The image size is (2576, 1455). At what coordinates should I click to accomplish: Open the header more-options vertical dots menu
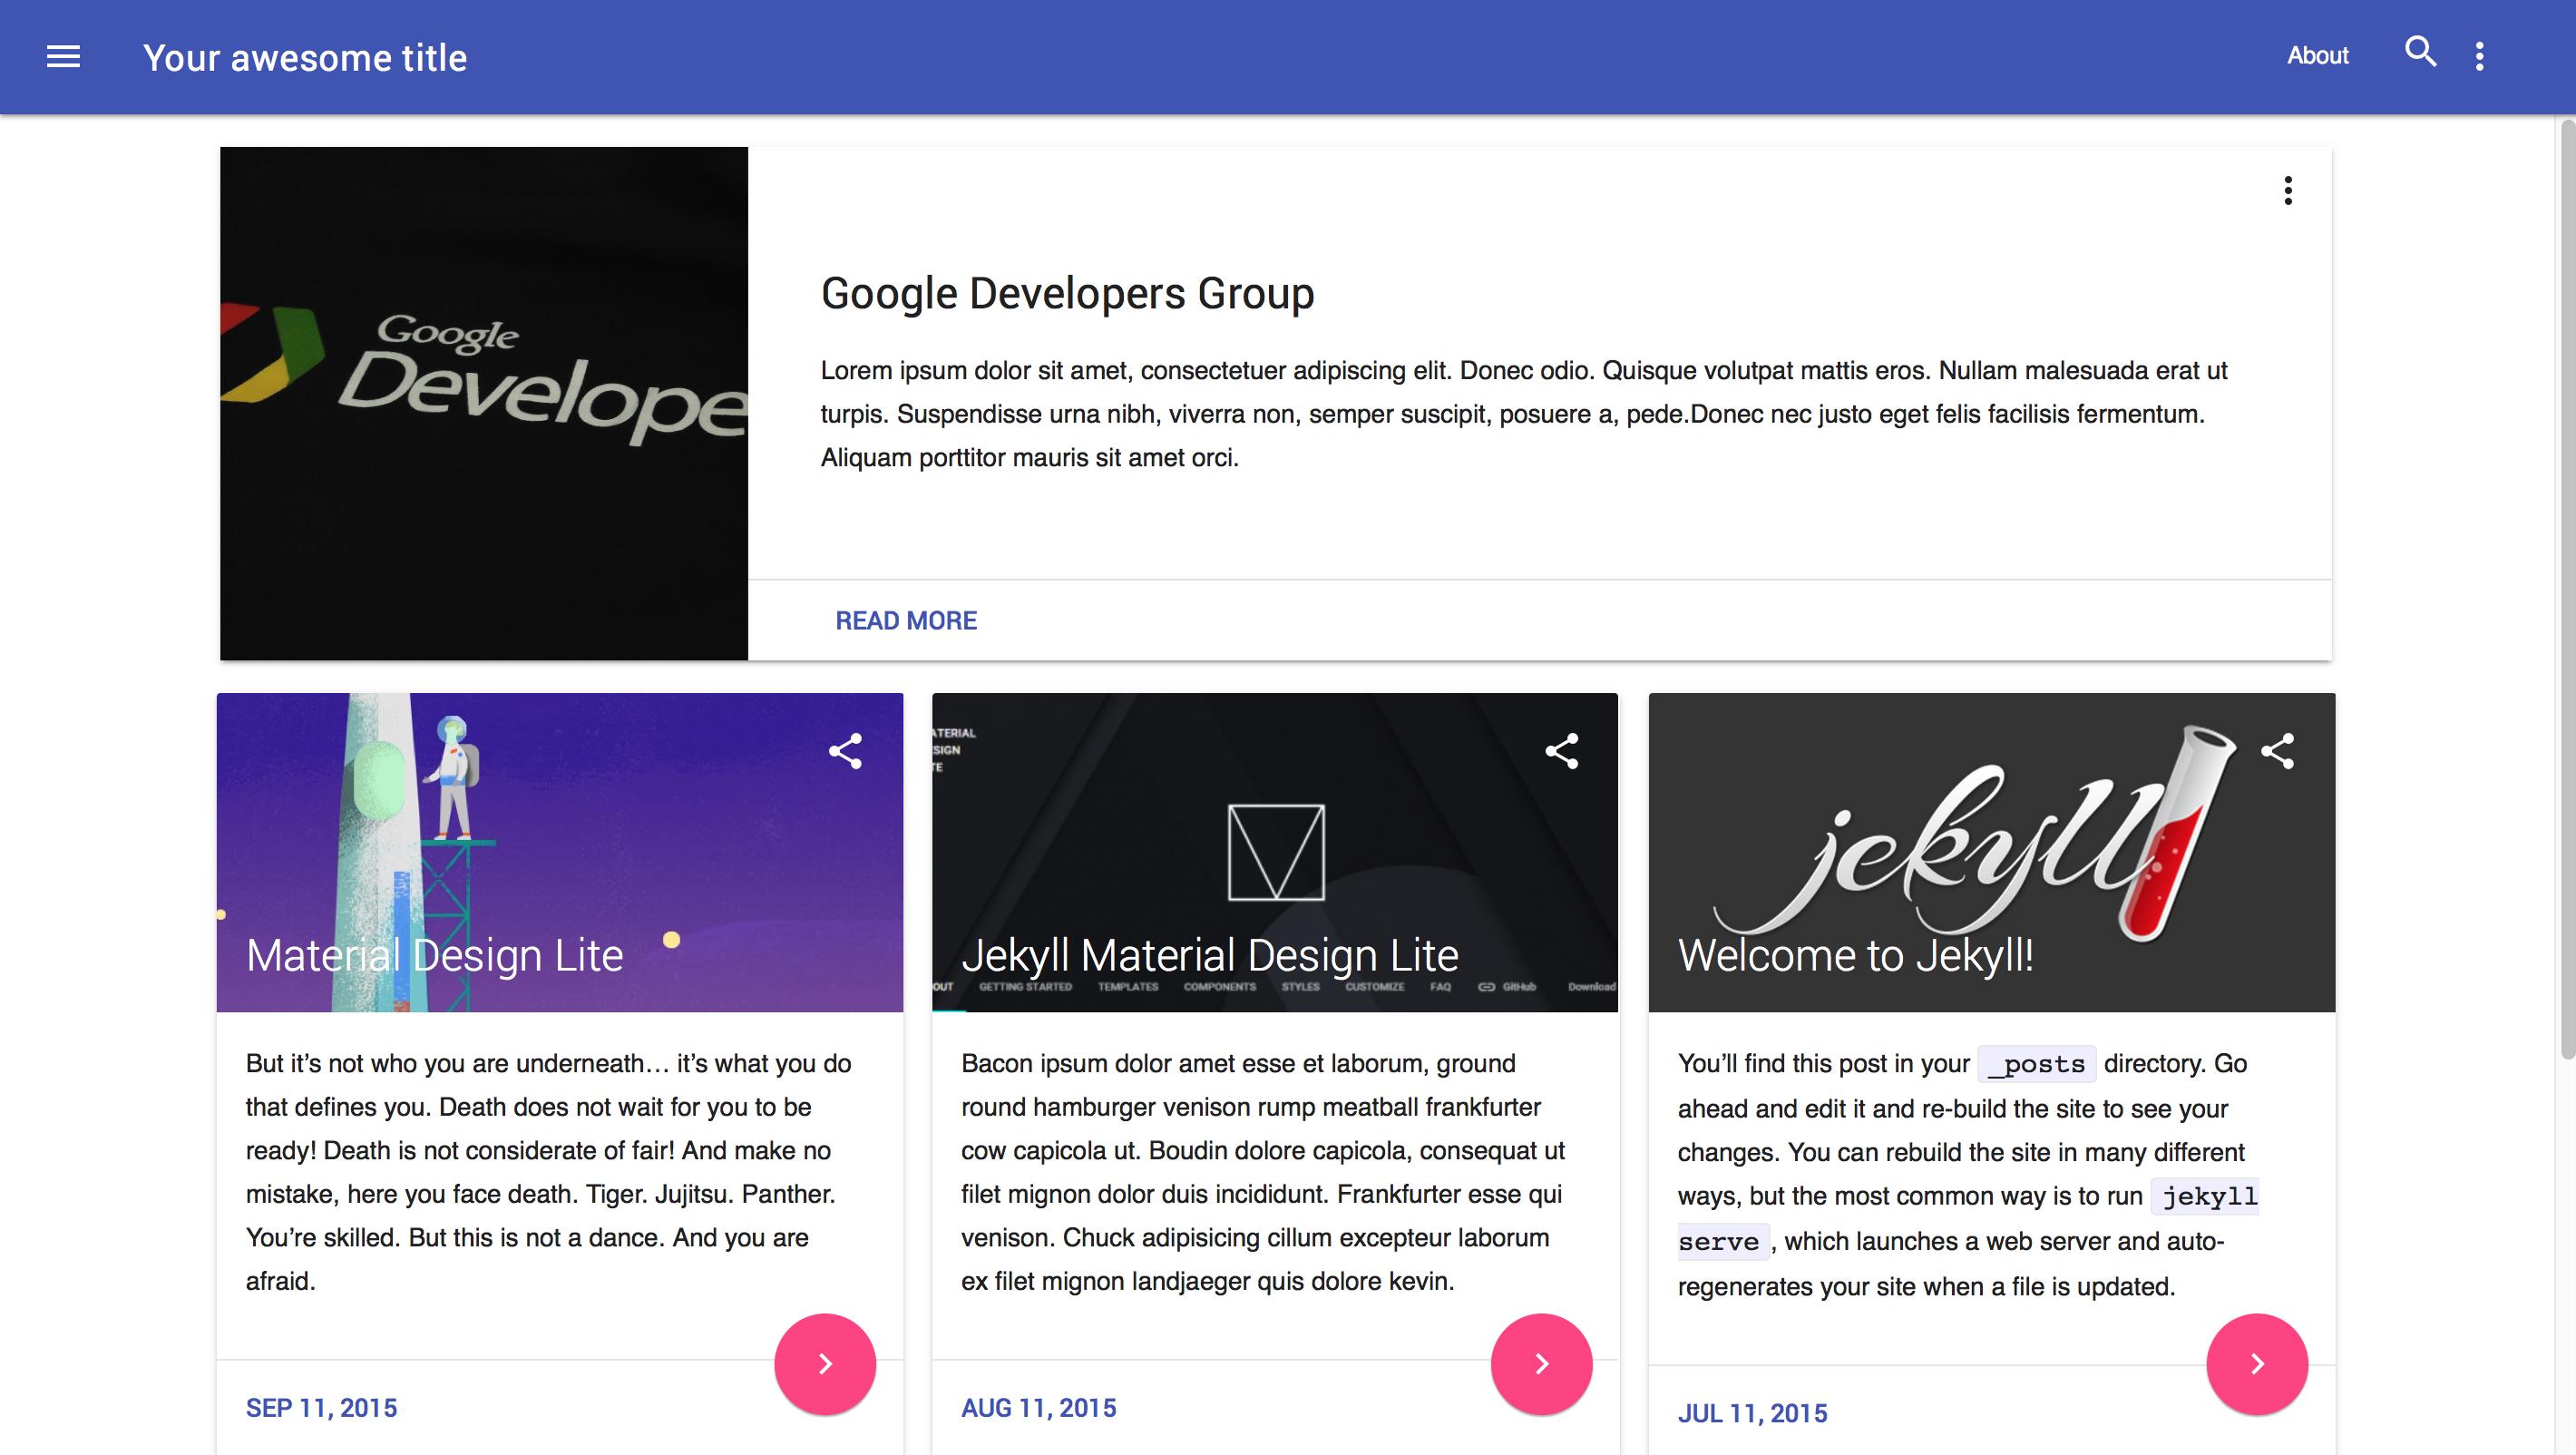point(2479,56)
